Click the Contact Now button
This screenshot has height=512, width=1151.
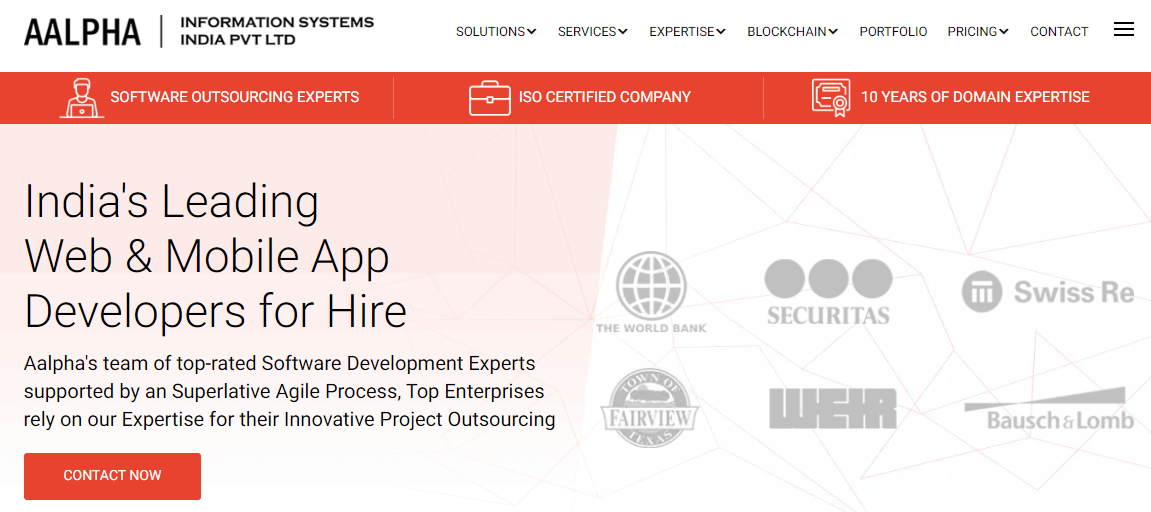coord(112,476)
